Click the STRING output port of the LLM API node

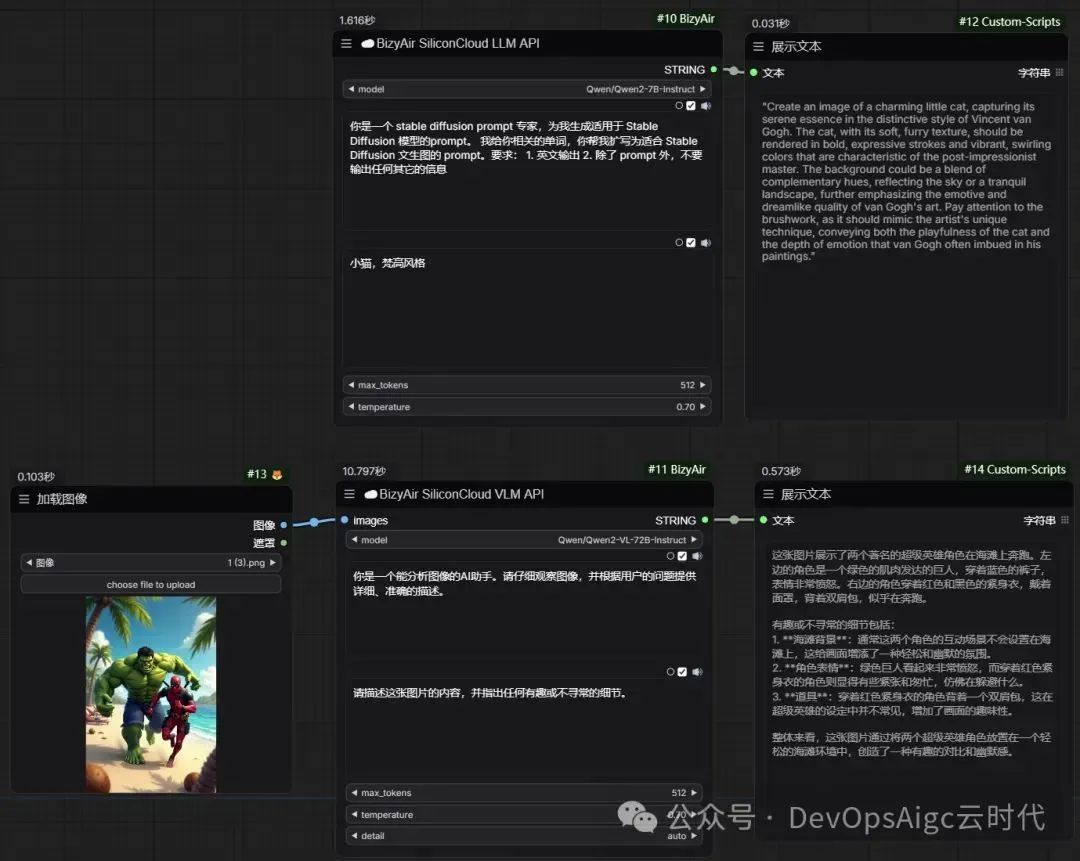click(x=714, y=70)
